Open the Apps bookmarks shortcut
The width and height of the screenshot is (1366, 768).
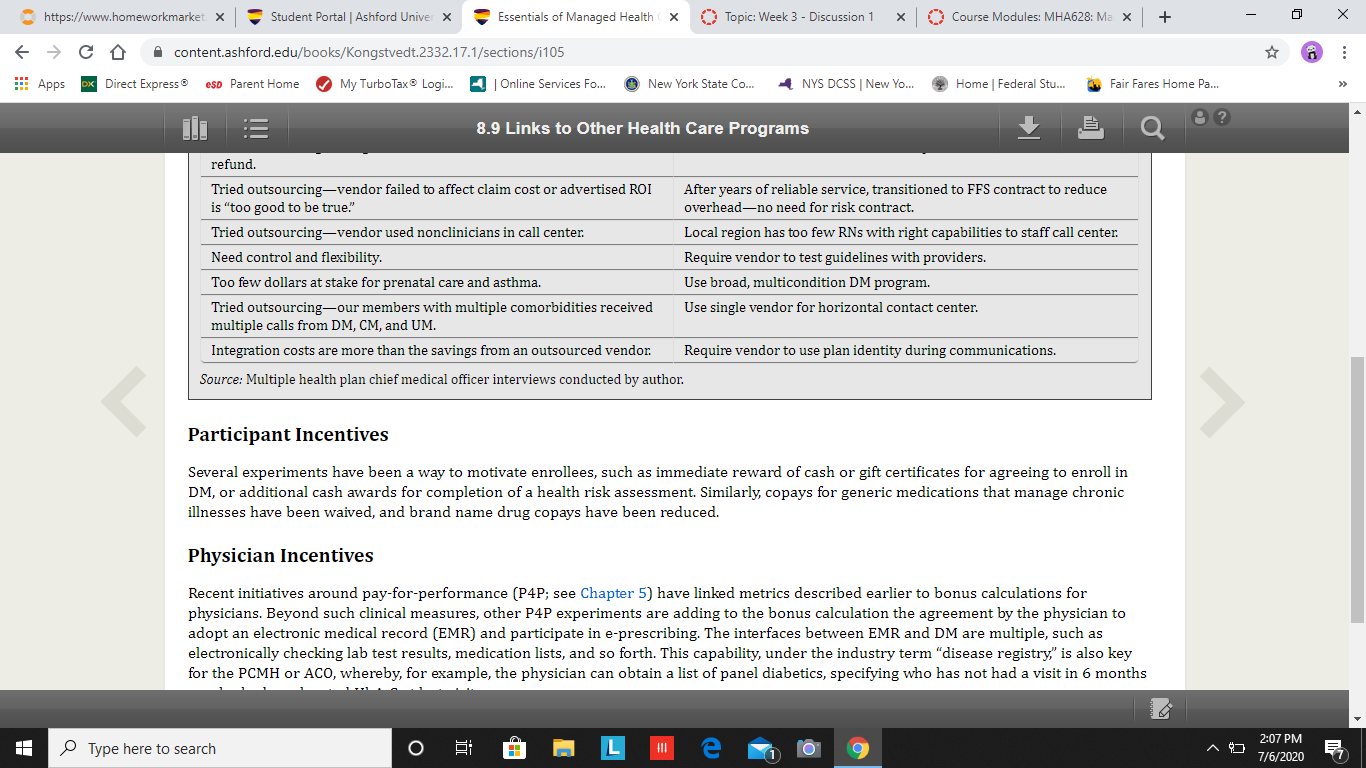(x=41, y=84)
